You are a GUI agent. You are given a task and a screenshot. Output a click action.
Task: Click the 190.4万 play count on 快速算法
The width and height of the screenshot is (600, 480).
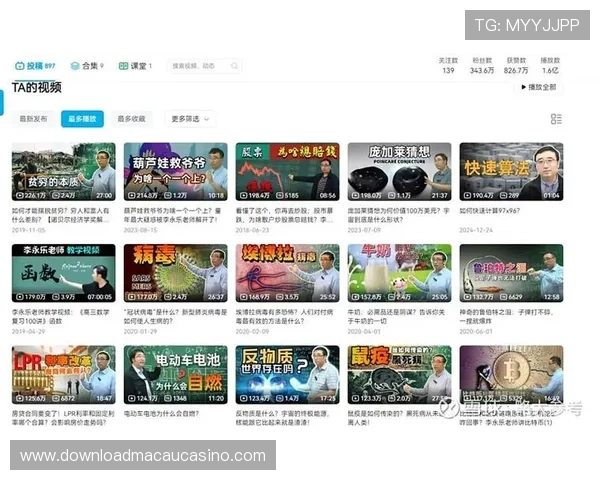click(479, 196)
